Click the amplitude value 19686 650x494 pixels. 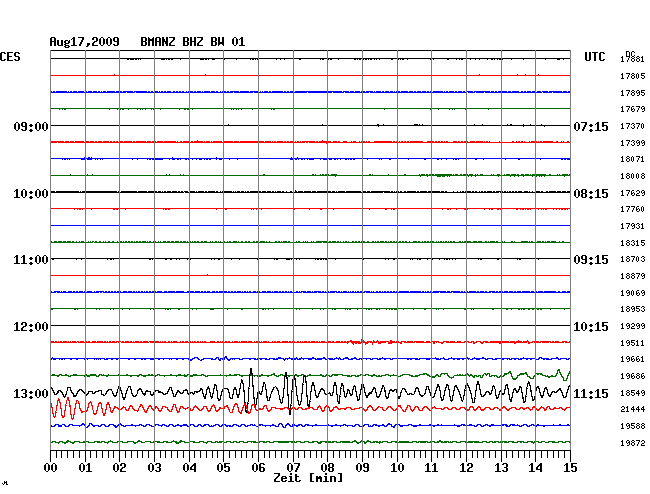(x=633, y=376)
